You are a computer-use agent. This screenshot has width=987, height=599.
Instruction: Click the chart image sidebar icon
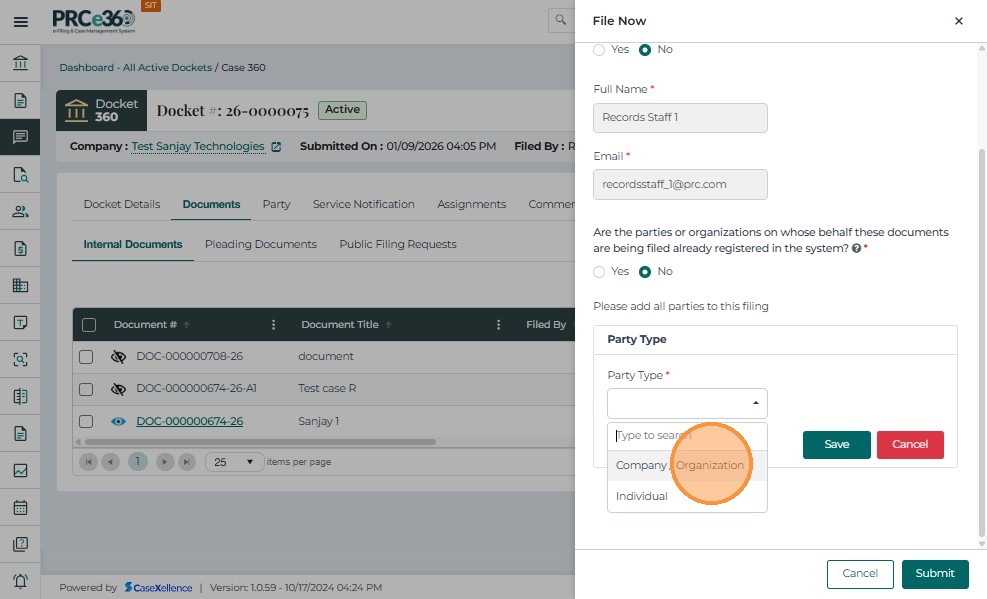pyautogui.click(x=20, y=470)
